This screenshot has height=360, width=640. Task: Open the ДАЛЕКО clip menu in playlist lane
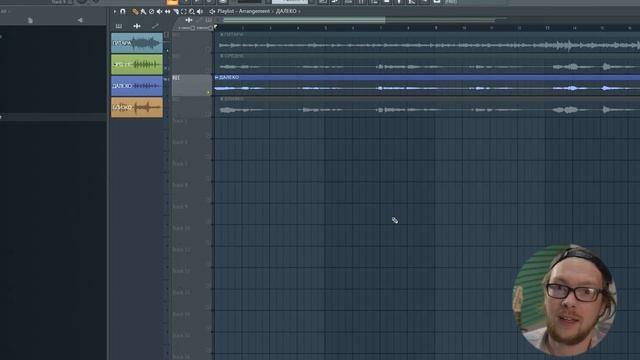[x=217, y=77]
